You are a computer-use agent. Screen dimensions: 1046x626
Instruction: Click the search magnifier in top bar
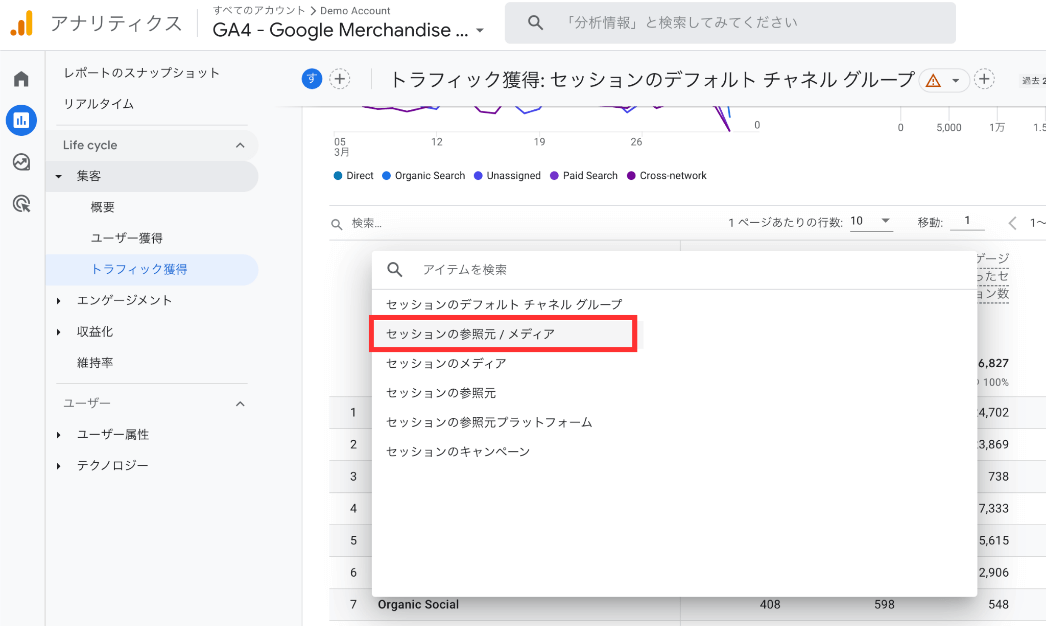[x=535, y=23]
